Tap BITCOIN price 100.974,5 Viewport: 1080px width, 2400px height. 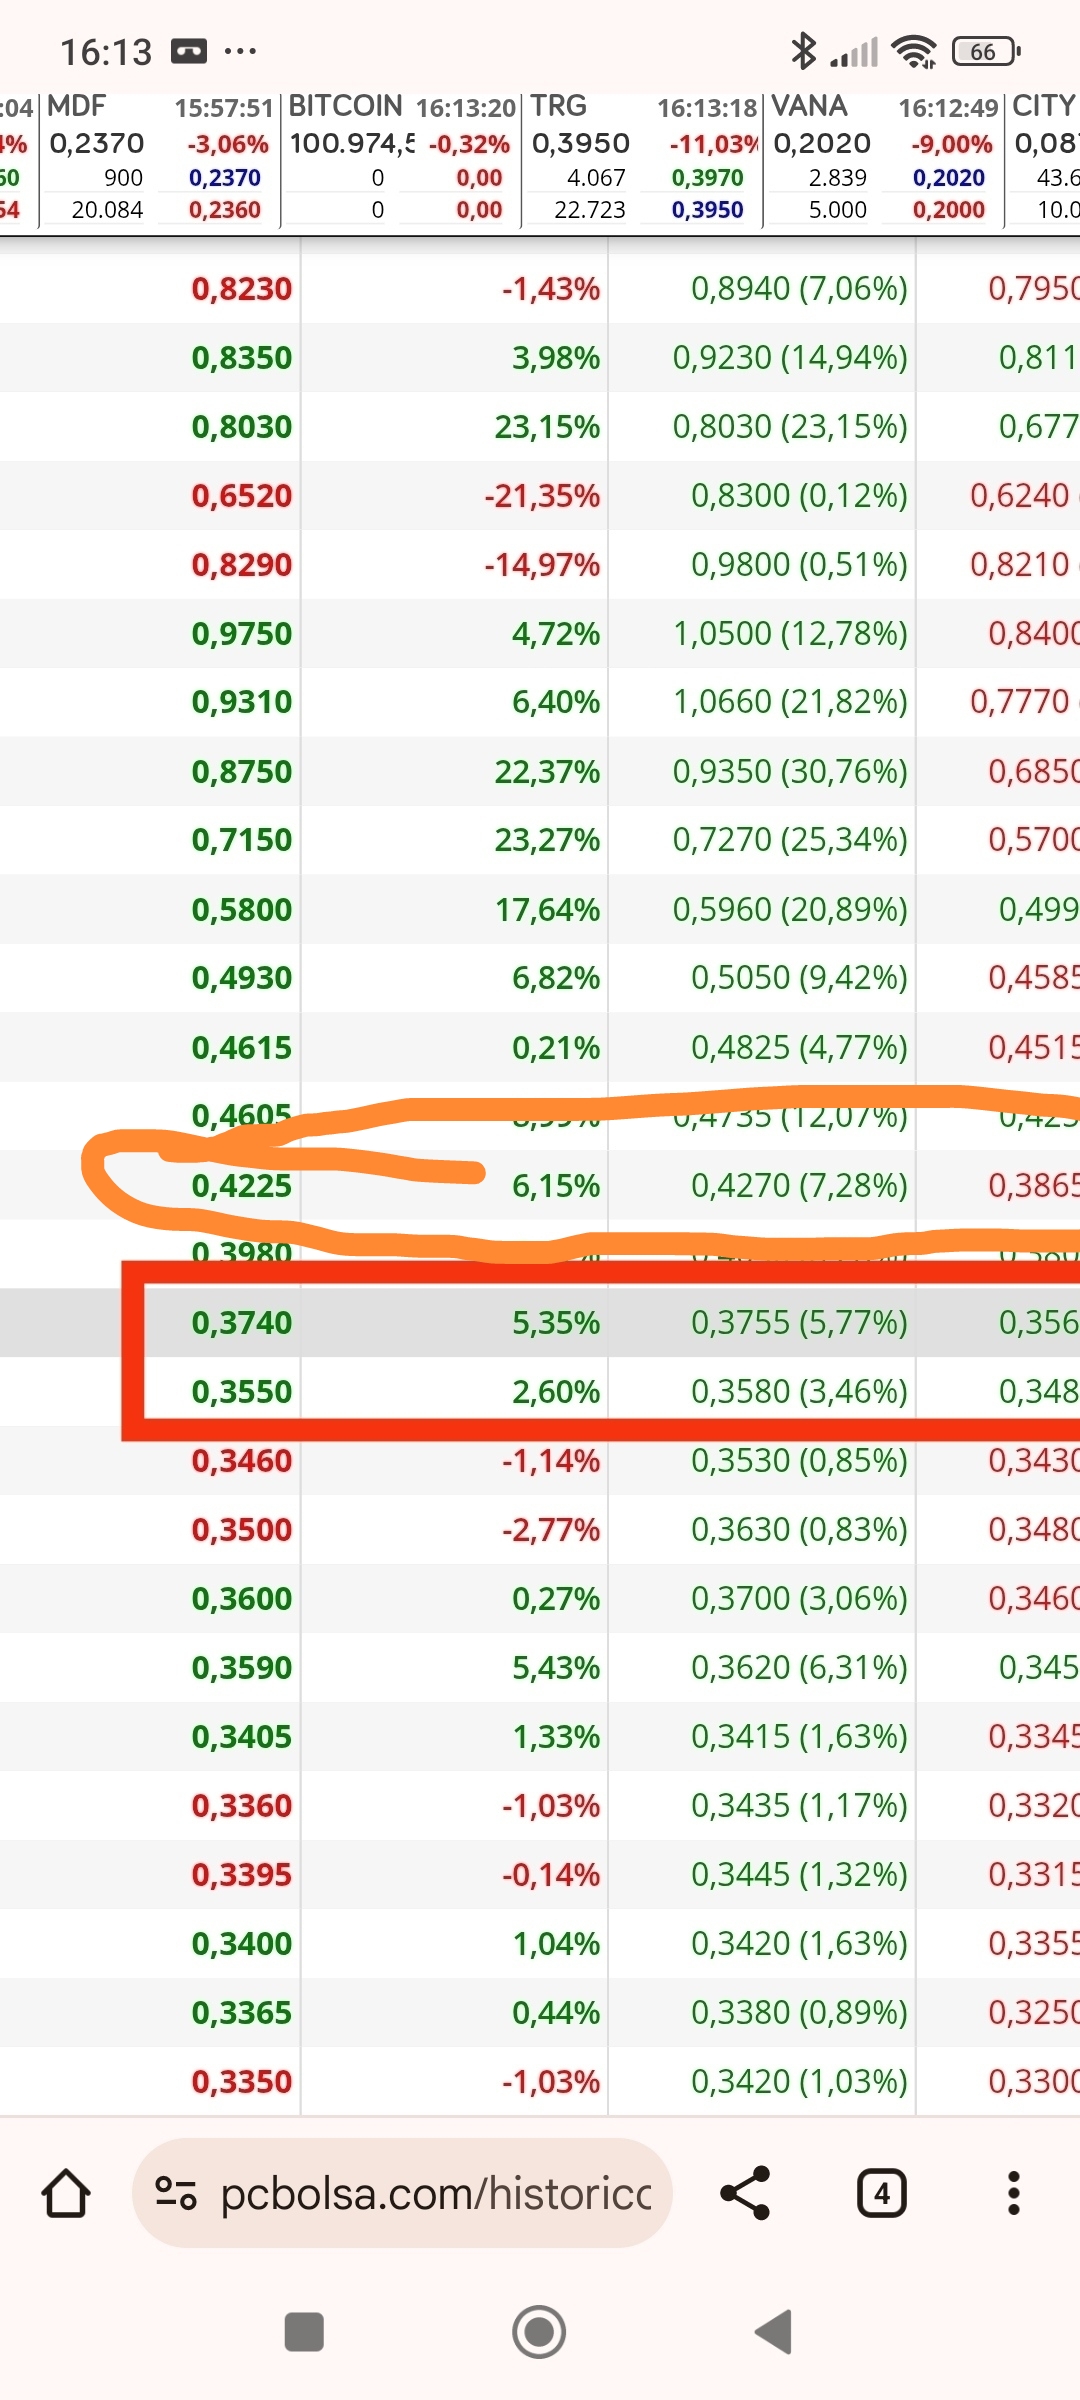pos(352,143)
